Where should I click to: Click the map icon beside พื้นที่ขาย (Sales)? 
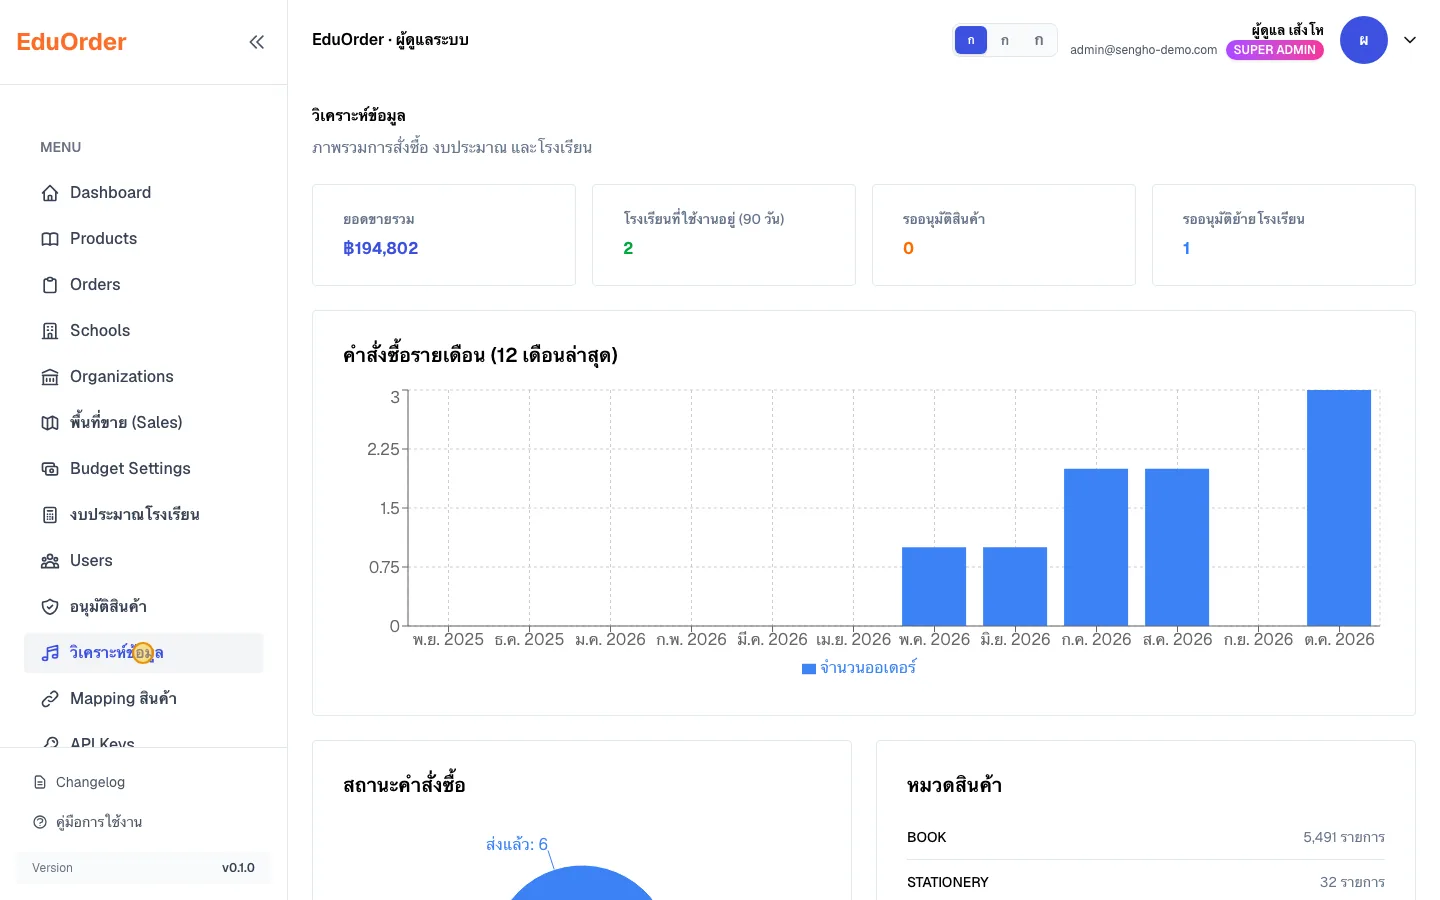(x=50, y=423)
